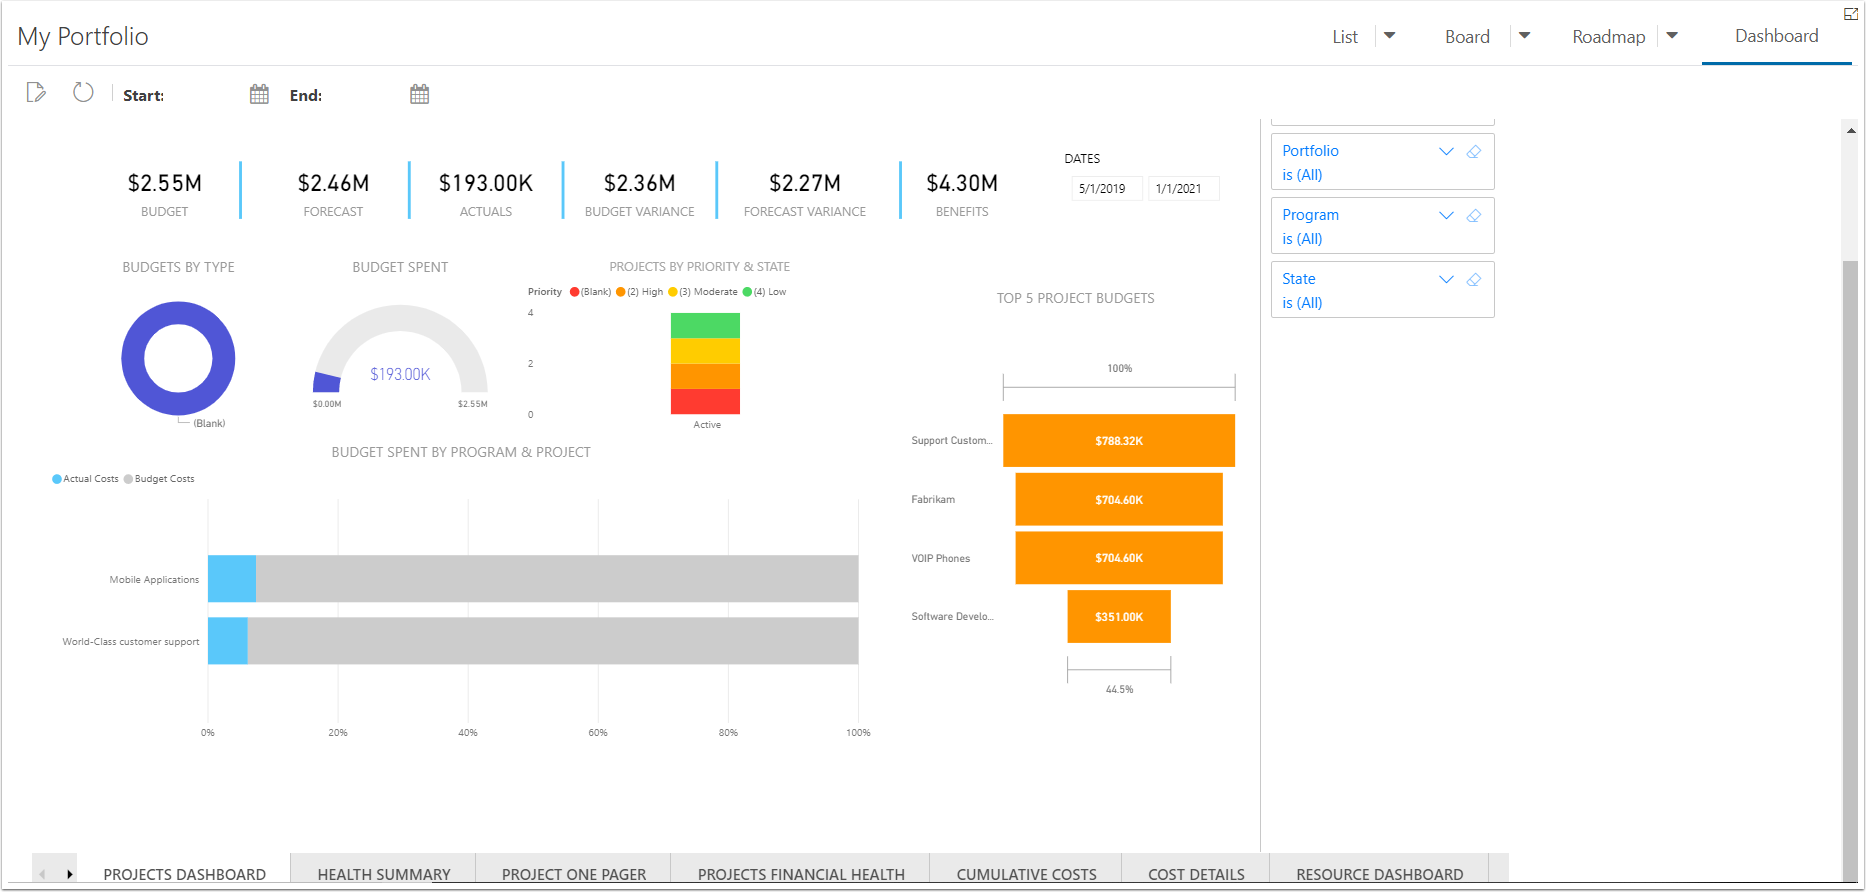Screen dimensions: 1866x892
Task: Expand the State filter chevron
Action: click(x=1446, y=280)
